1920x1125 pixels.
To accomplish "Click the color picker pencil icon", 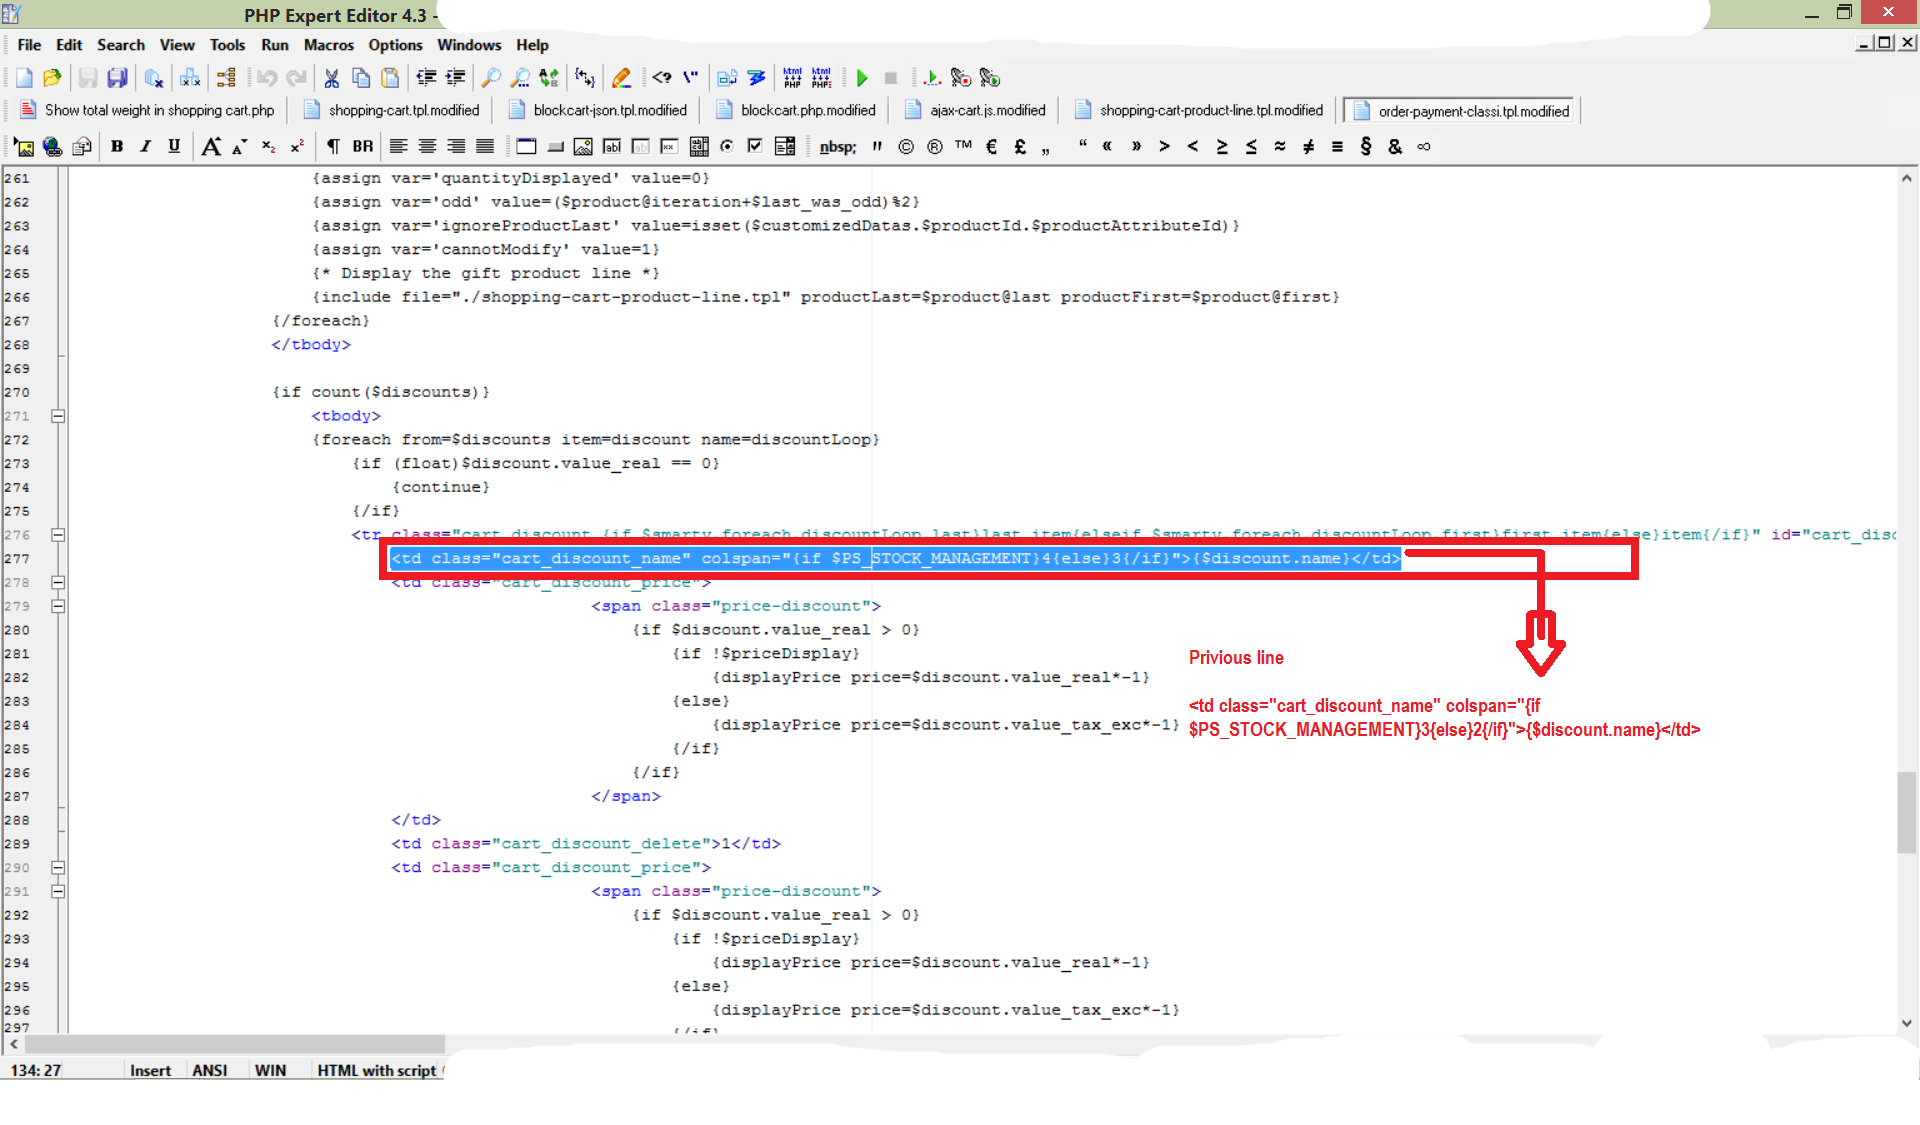I will point(621,78).
